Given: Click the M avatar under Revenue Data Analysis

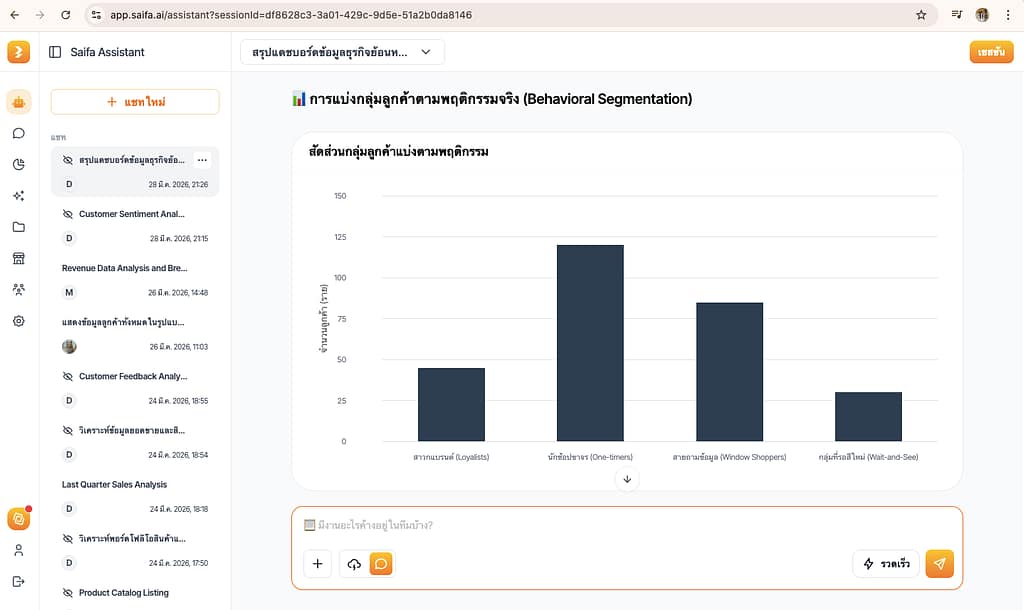Looking at the screenshot, I should tap(69, 293).
